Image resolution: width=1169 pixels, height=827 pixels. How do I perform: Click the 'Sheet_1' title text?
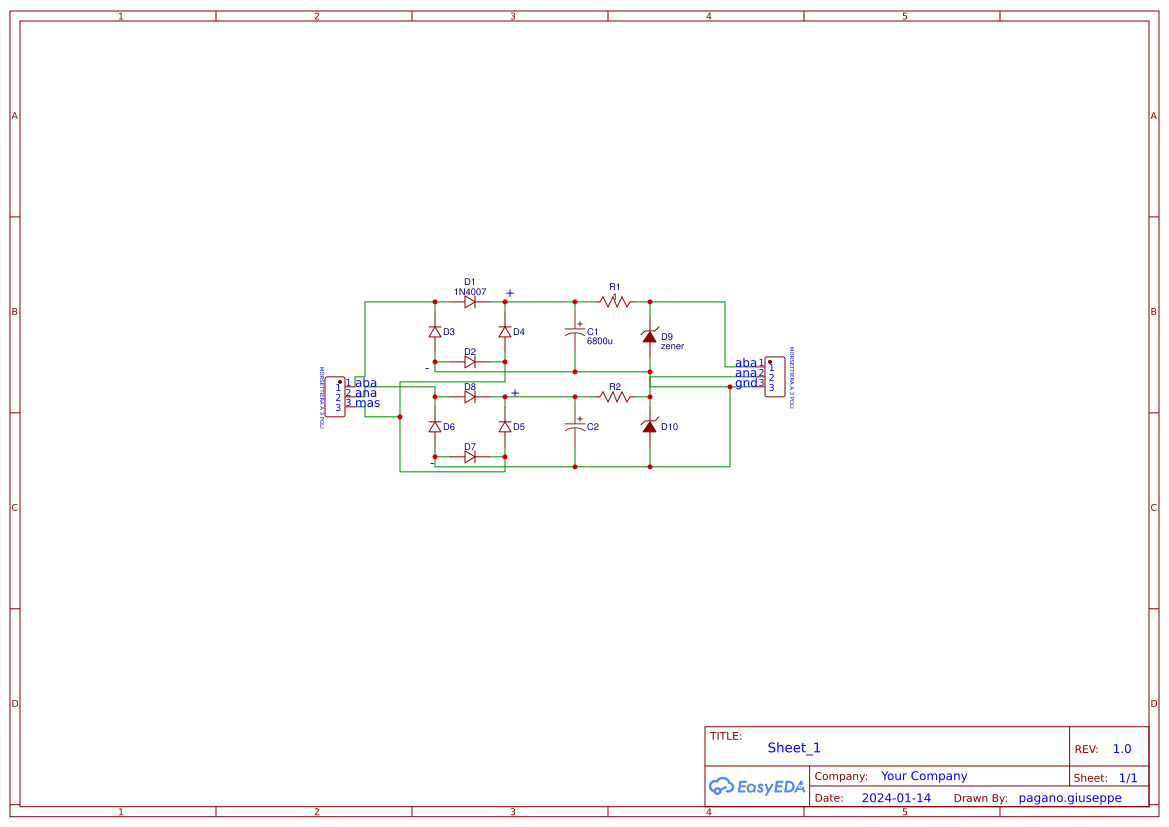[x=794, y=748]
